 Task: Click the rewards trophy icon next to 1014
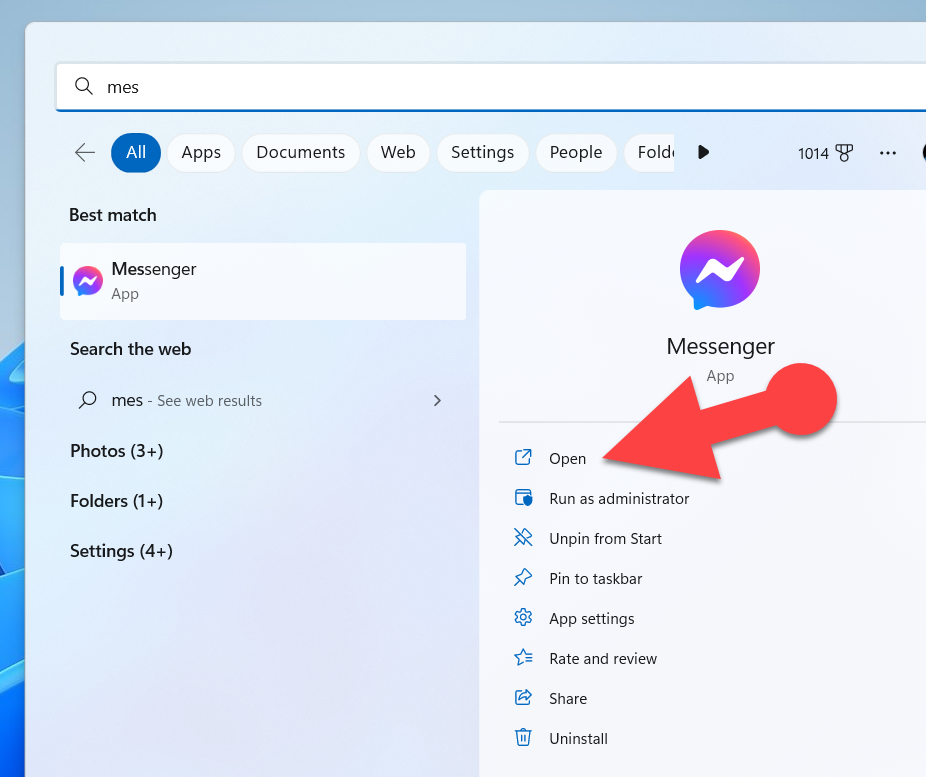click(844, 153)
